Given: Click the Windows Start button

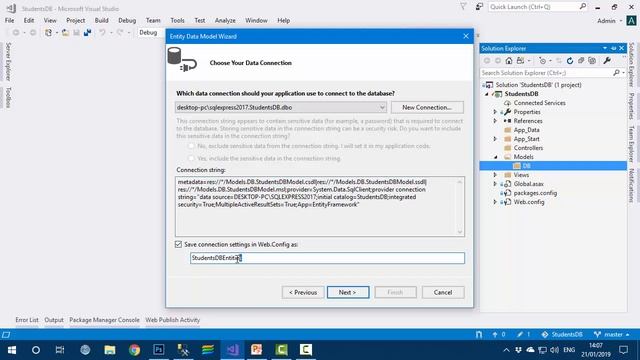Looking at the screenshot, I should tap(11, 350).
